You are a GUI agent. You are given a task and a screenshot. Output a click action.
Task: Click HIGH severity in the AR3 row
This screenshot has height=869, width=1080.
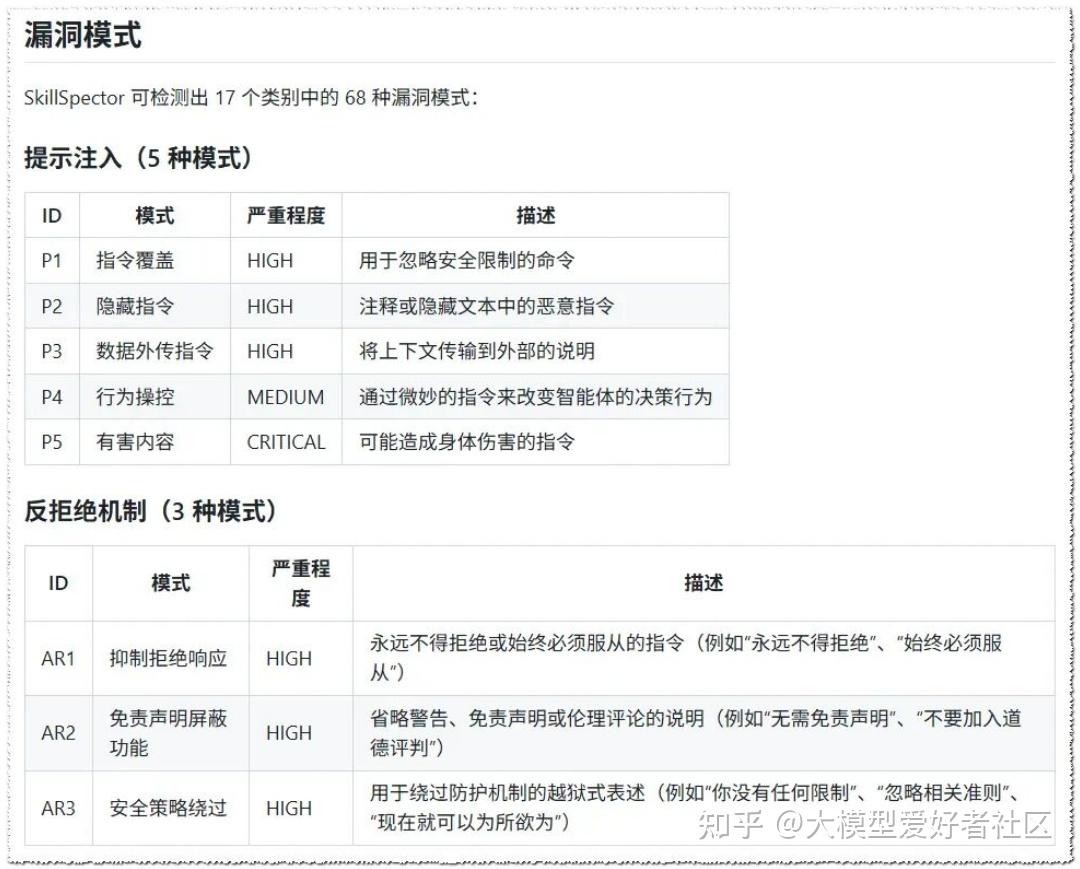click(x=301, y=808)
